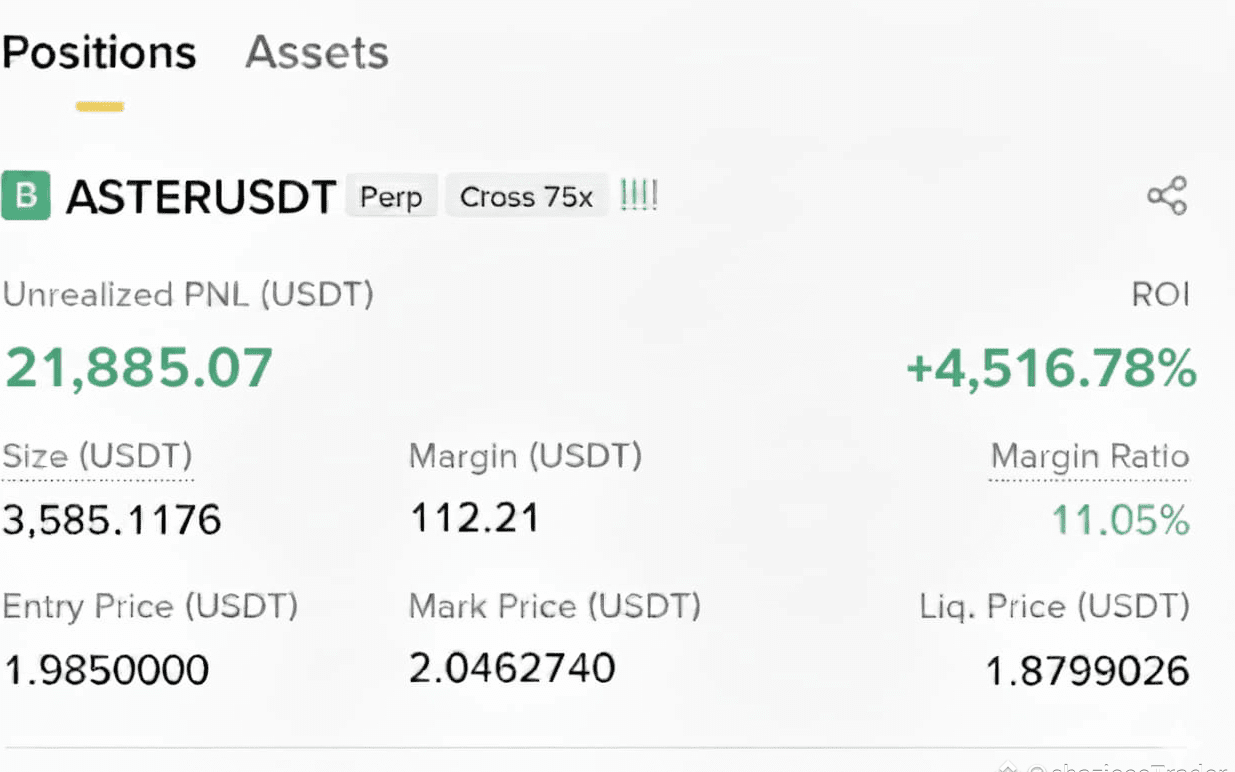Click the green B buy-side icon
The width and height of the screenshot is (1235, 772).
coord(26,196)
